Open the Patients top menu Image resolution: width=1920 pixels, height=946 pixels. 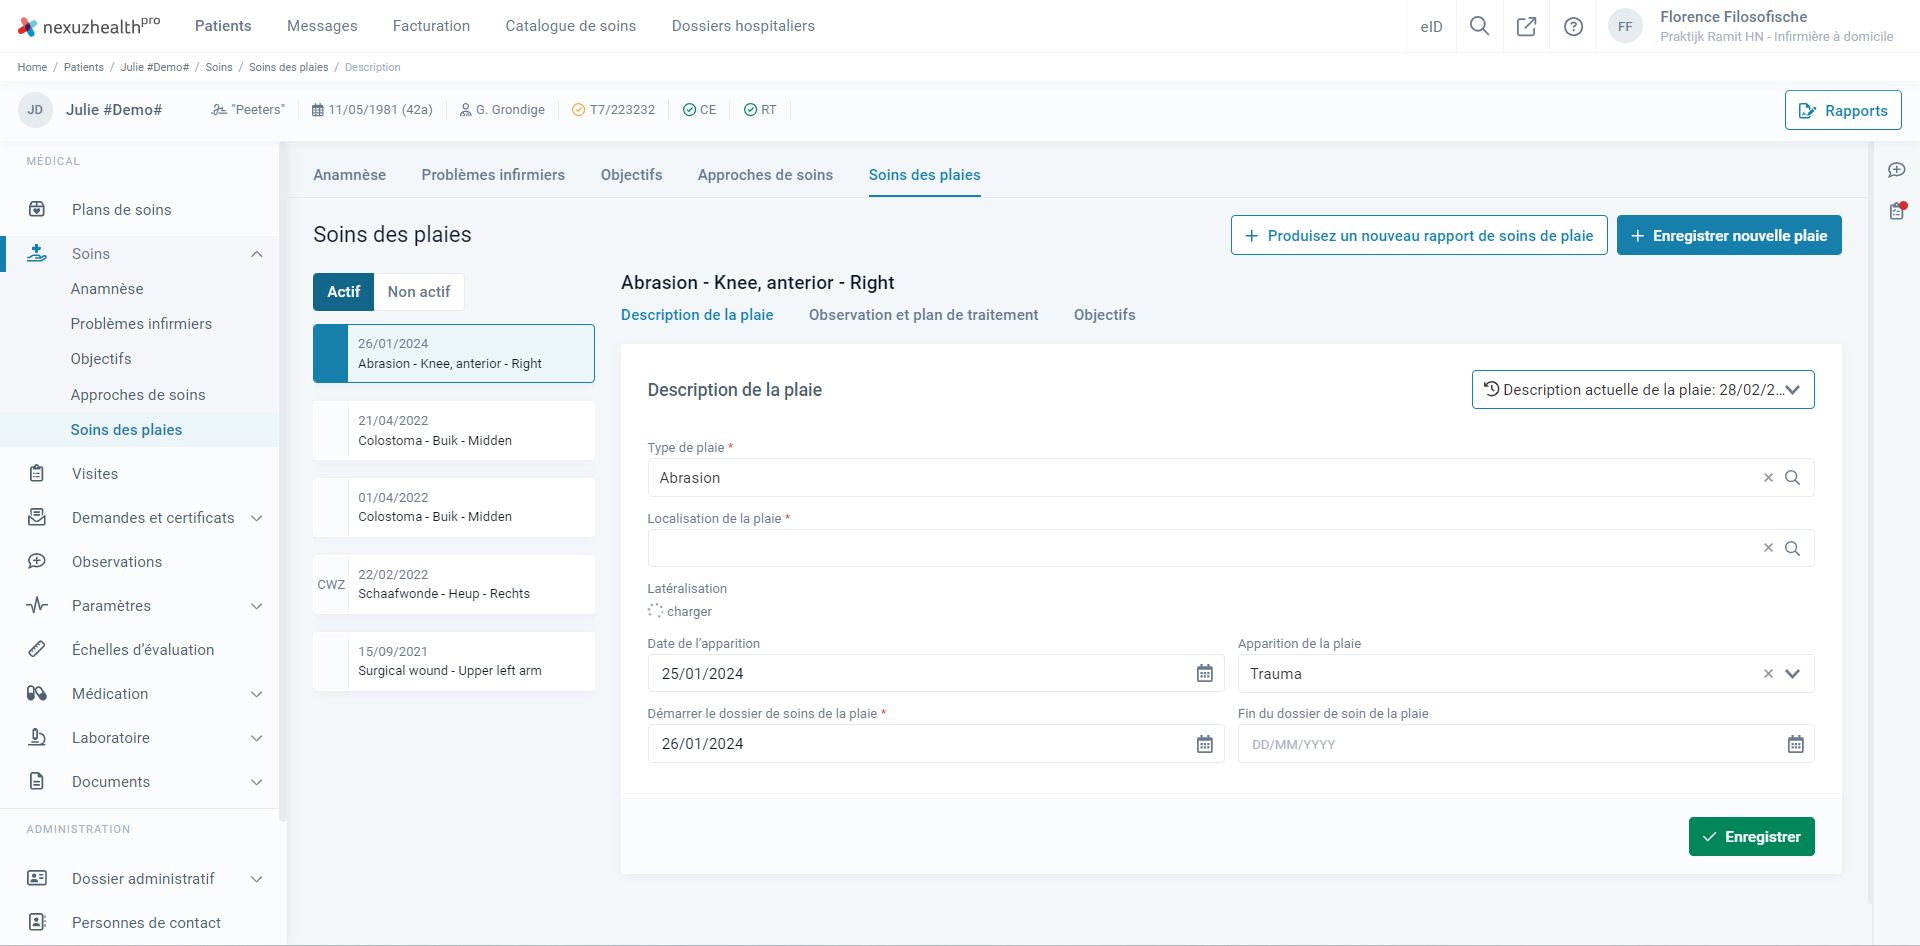click(x=223, y=26)
